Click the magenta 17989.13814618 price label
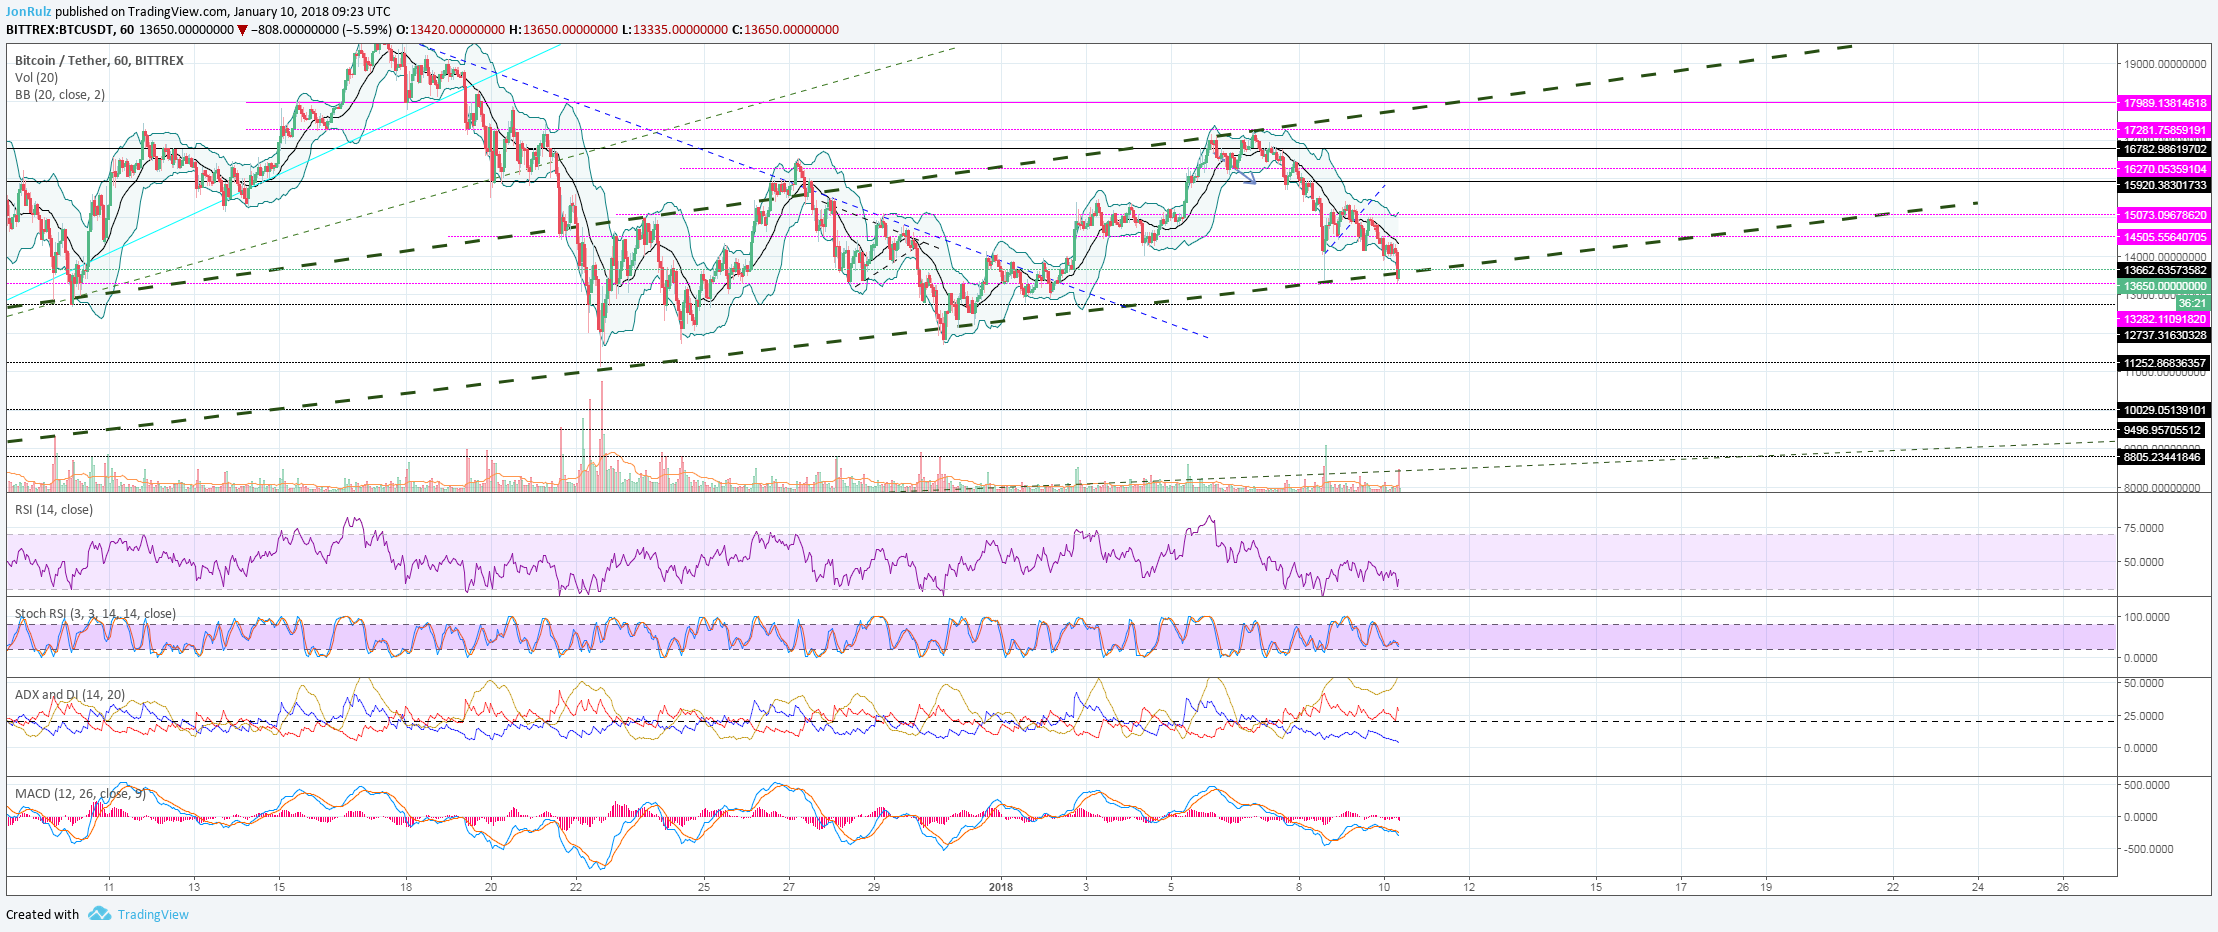 pyautogui.click(x=2164, y=103)
